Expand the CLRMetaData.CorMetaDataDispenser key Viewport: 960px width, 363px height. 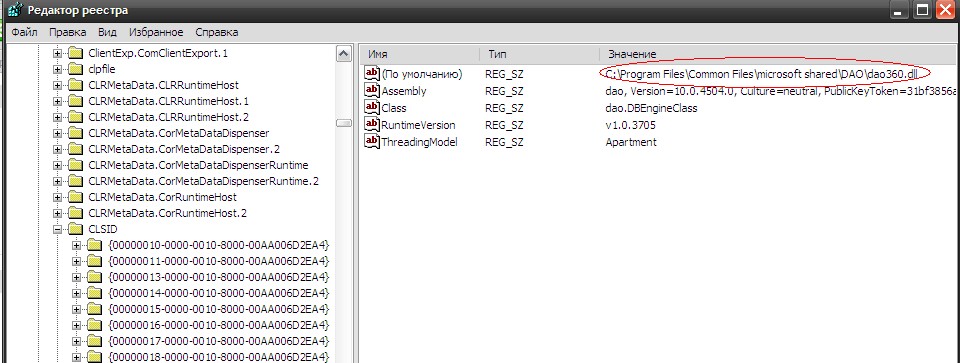pos(58,133)
